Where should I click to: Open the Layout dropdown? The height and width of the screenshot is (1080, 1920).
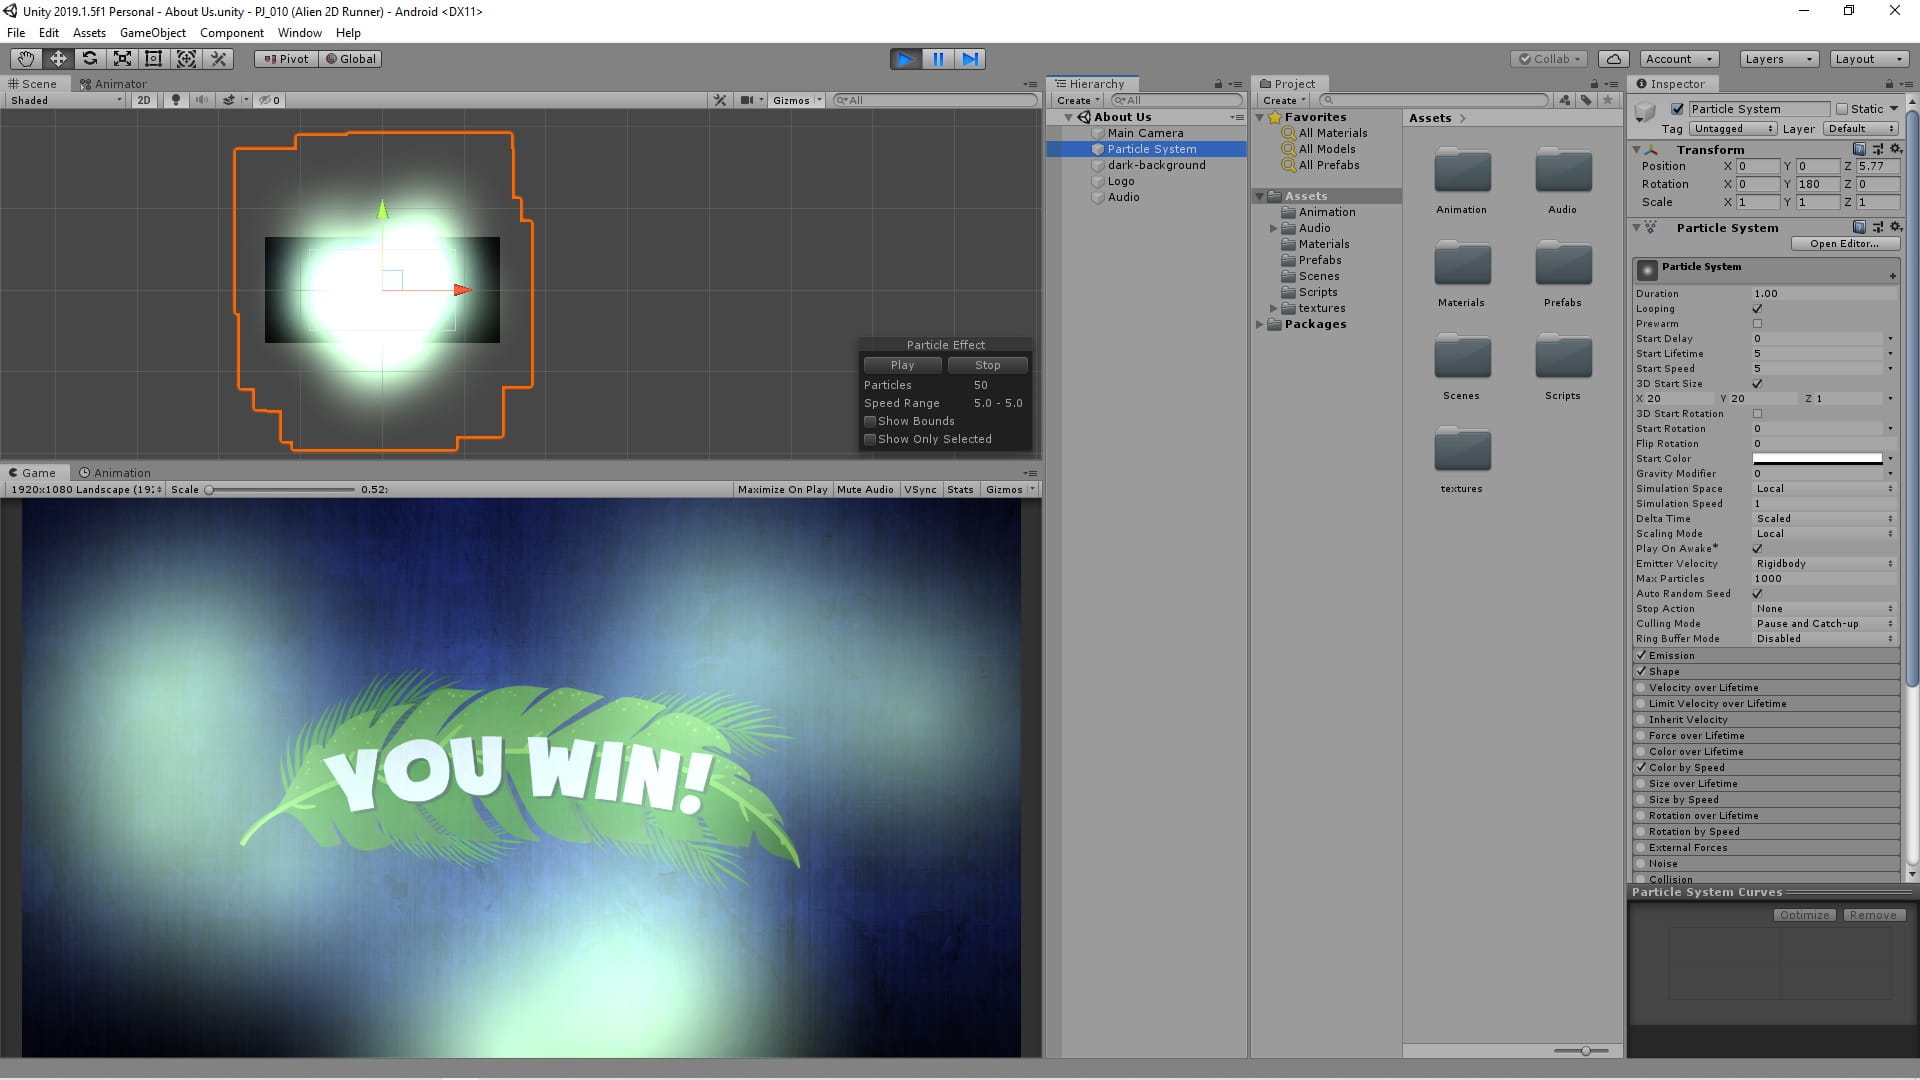(1868, 59)
